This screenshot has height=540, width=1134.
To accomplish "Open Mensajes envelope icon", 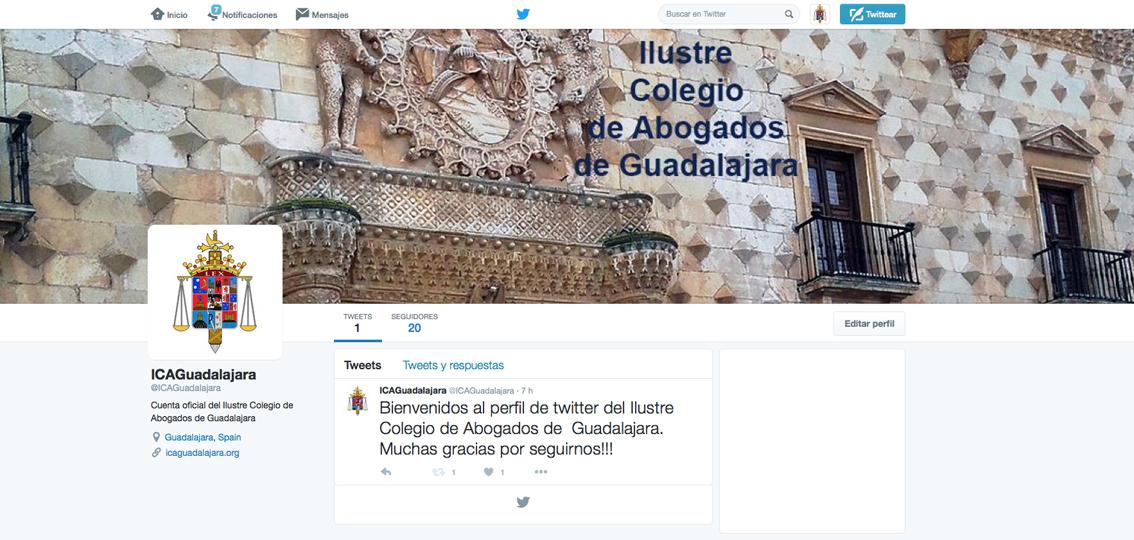I will (x=302, y=14).
